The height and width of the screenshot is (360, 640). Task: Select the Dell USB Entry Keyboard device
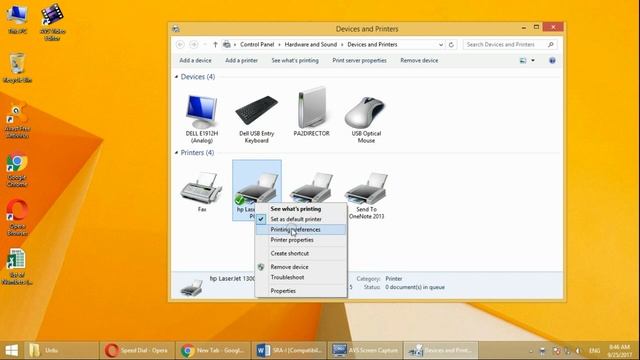256,118
